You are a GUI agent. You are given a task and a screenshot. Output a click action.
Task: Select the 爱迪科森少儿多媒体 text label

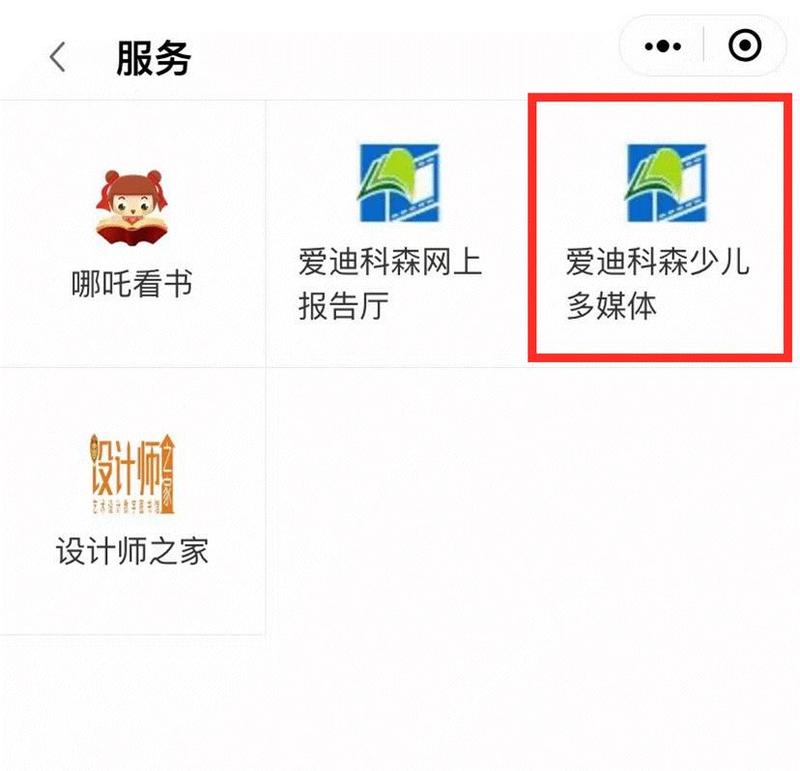657,284
